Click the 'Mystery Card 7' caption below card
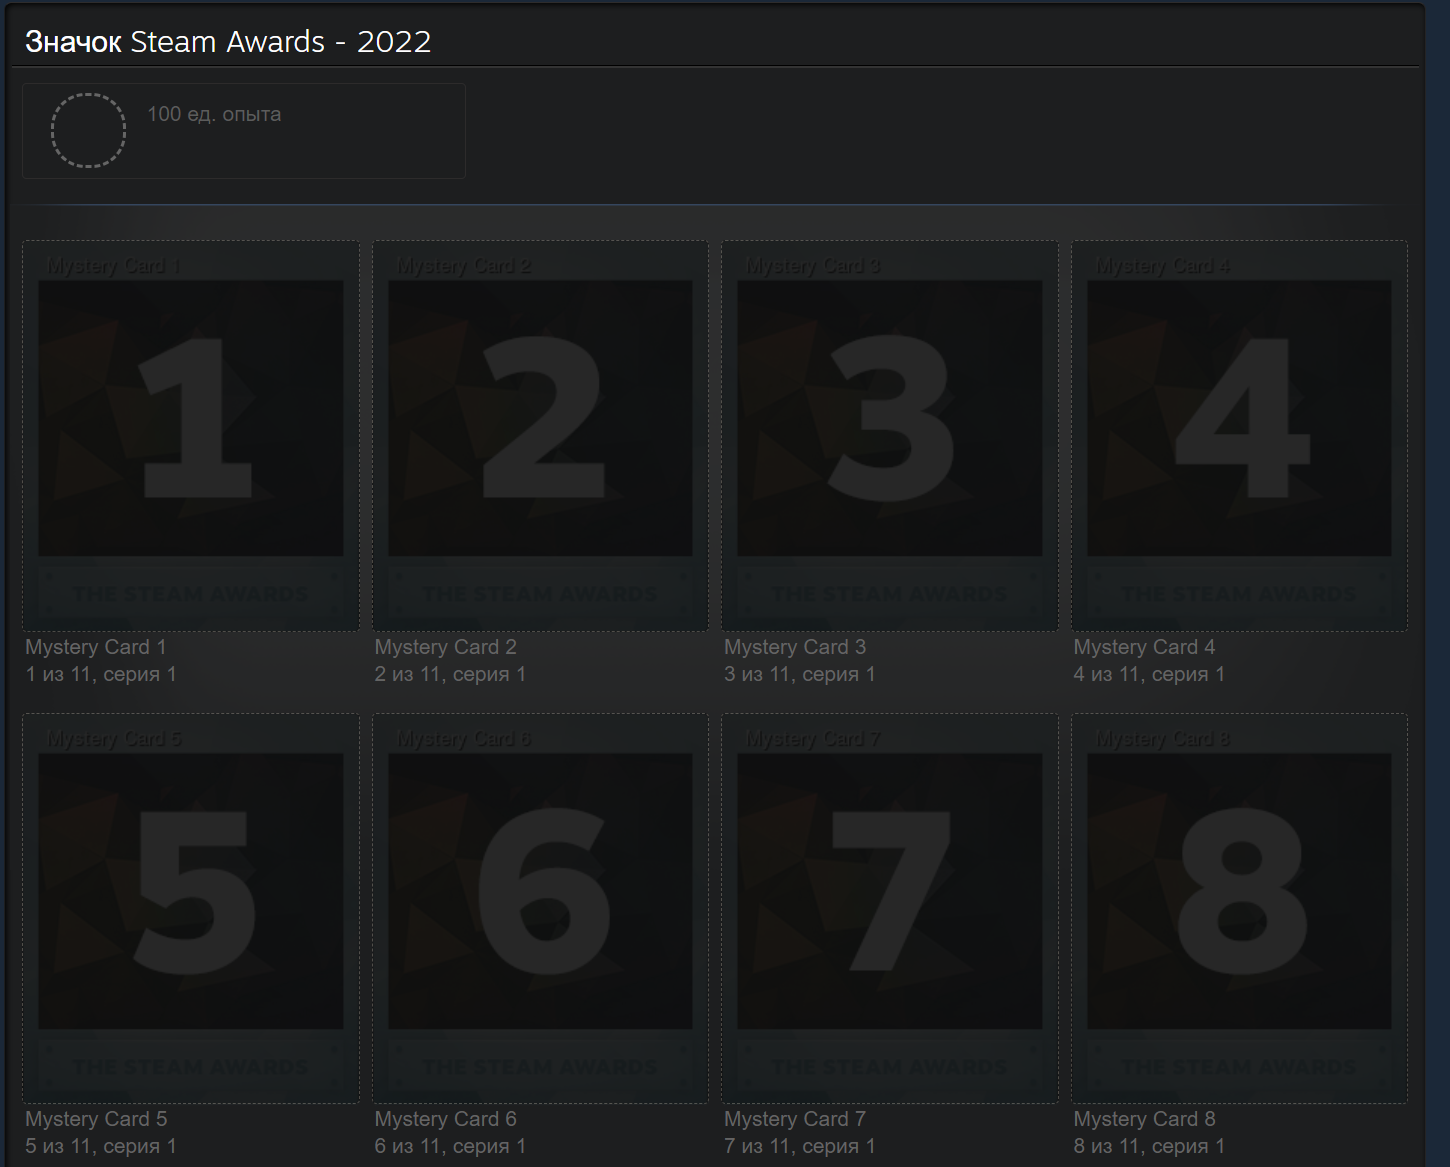Screen dimensions: 1450x1167 [x=795, y=1119]
